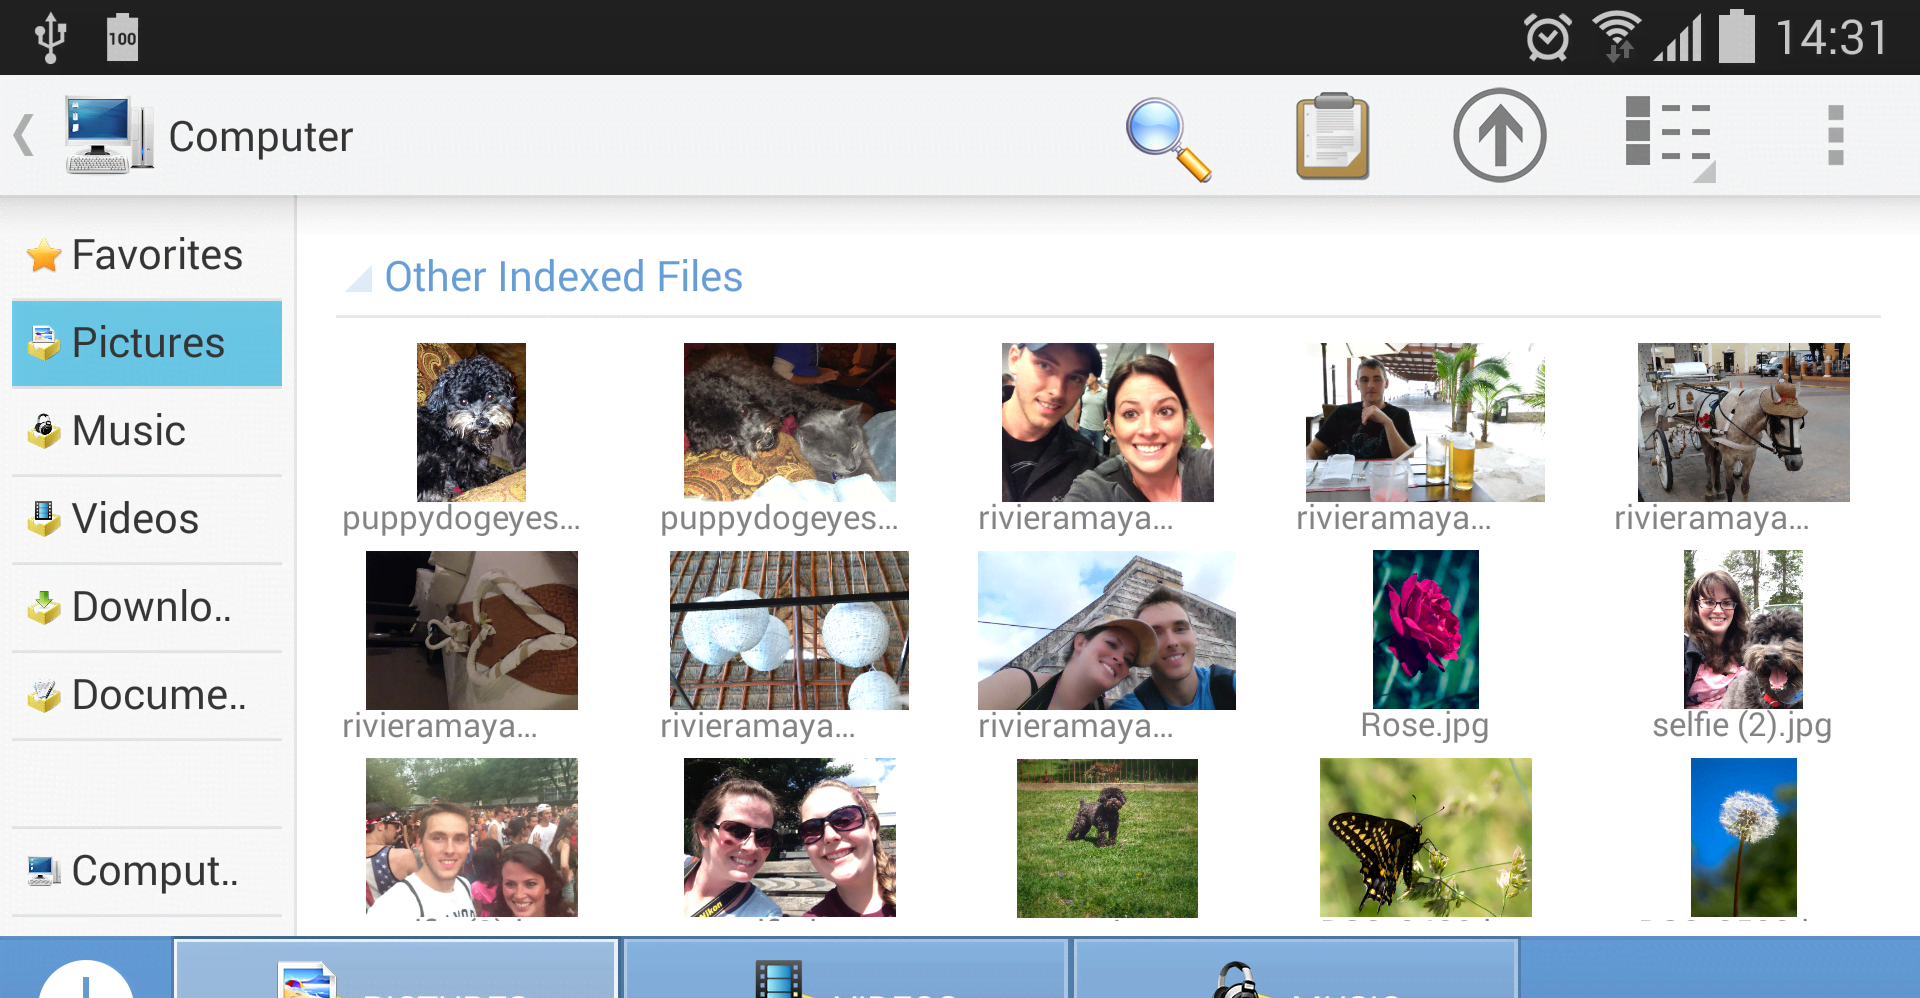Open the butterfly photo
Screen dimensions: 1920x998
click(1425, 838)
